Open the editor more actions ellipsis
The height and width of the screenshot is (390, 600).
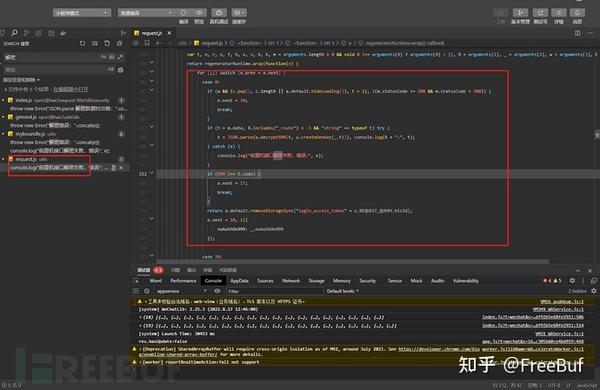click(x=590, y=33)
